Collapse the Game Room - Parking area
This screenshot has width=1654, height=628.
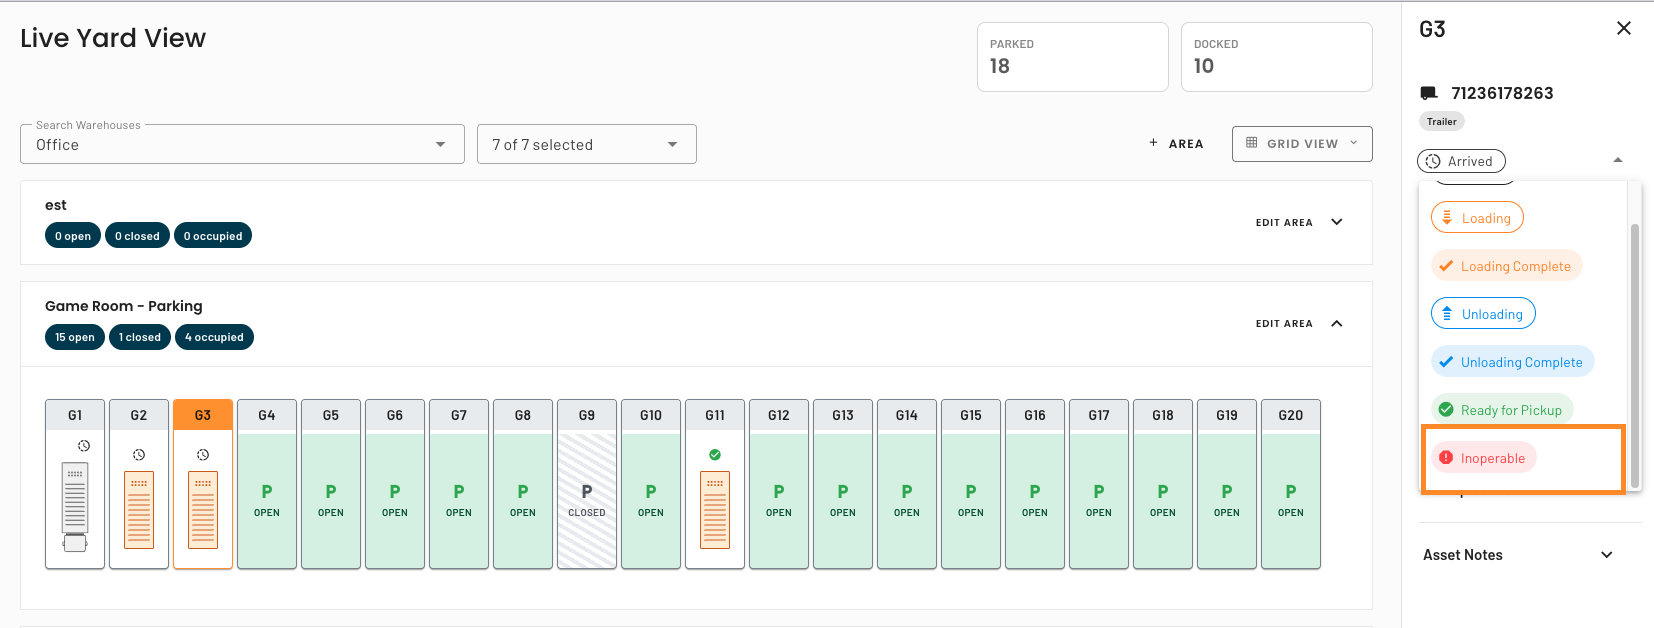[x=1337, y=323]
